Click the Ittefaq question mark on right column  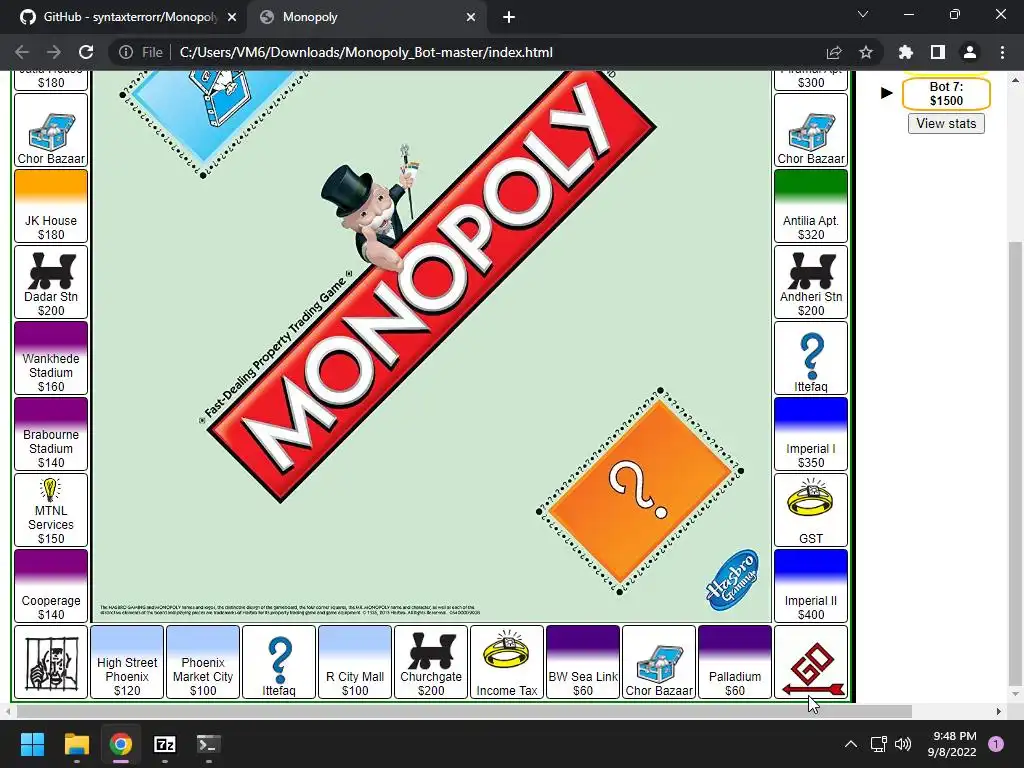(810, 357)
